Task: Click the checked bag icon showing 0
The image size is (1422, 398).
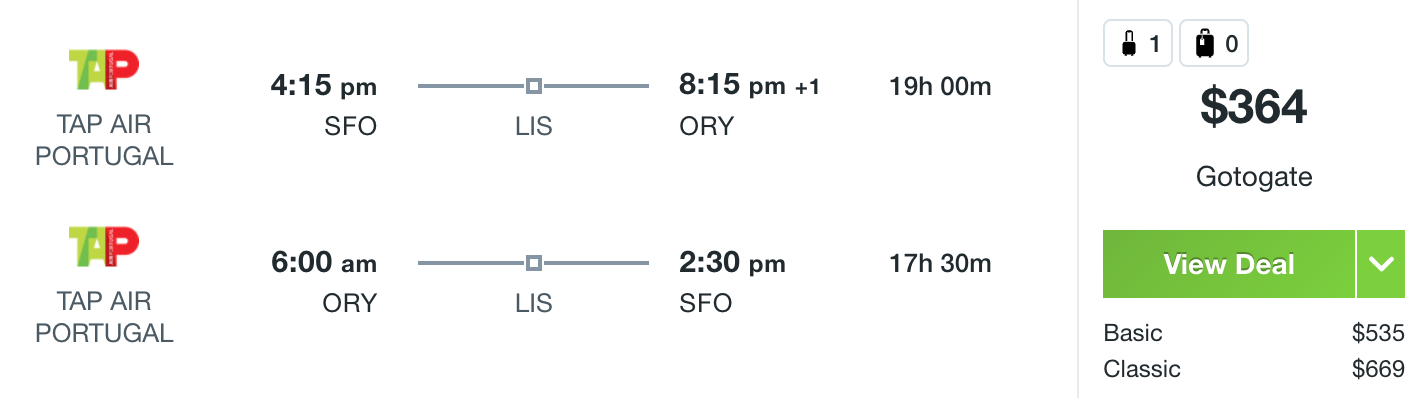Action: click(x=1214, y=44)
